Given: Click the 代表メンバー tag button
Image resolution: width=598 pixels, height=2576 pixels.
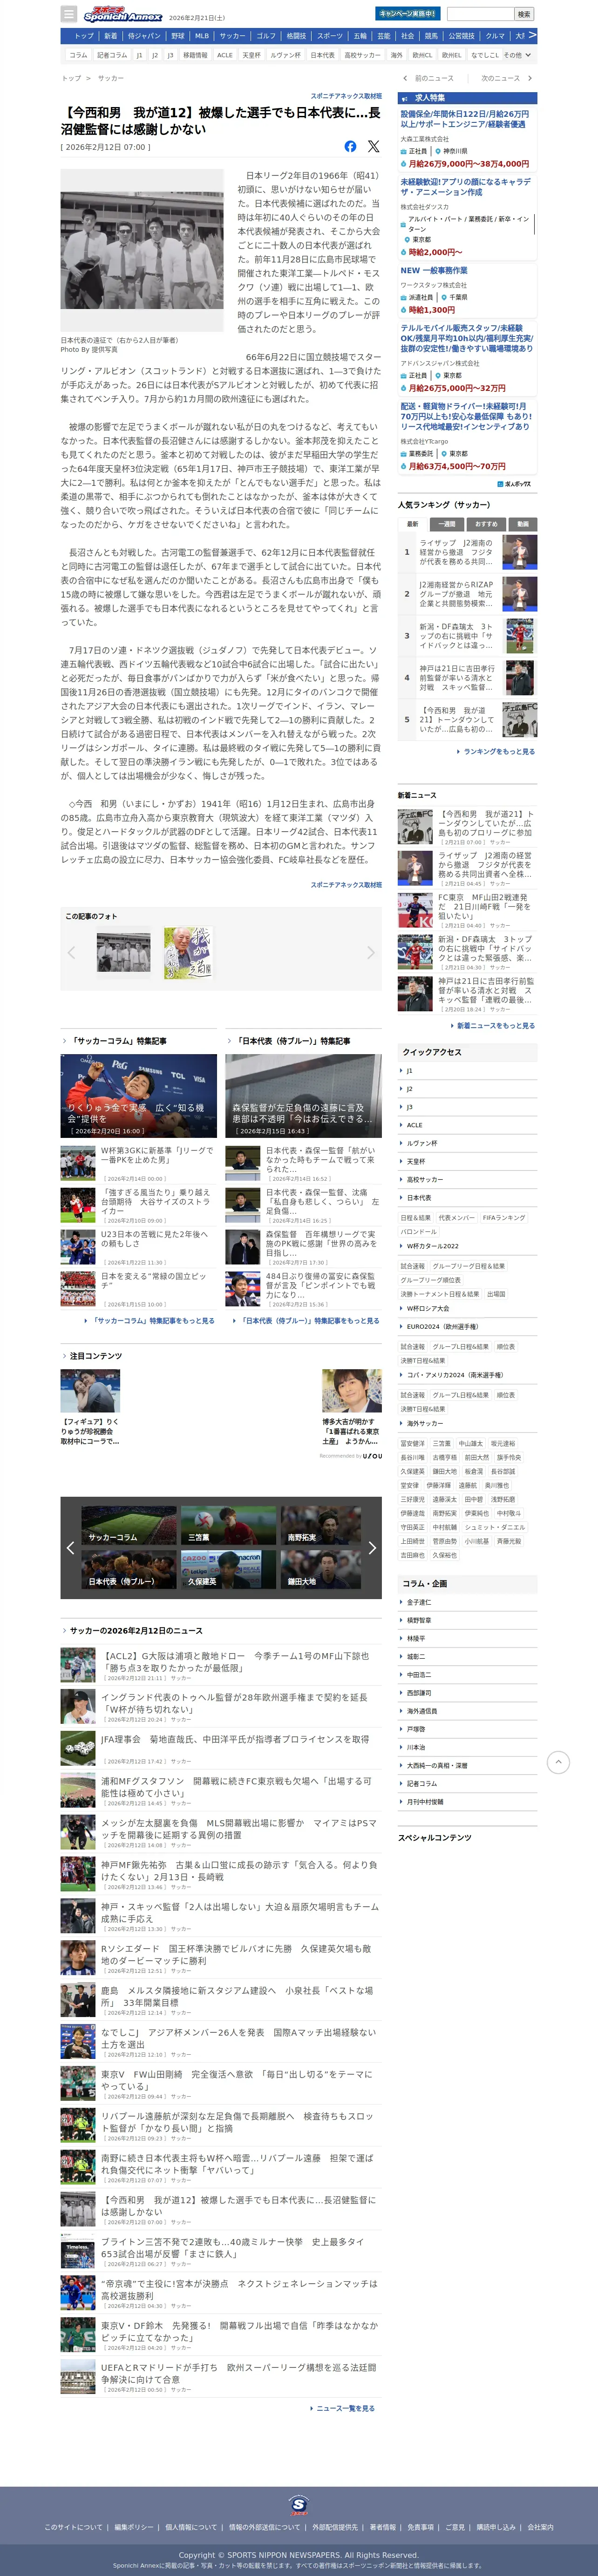Looking at the screenshot, I should (x=456, y=1217).
